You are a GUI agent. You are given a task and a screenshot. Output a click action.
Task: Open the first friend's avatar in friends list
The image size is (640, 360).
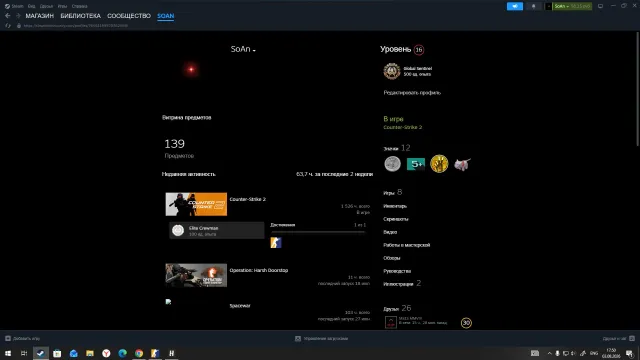coord(391,322)
